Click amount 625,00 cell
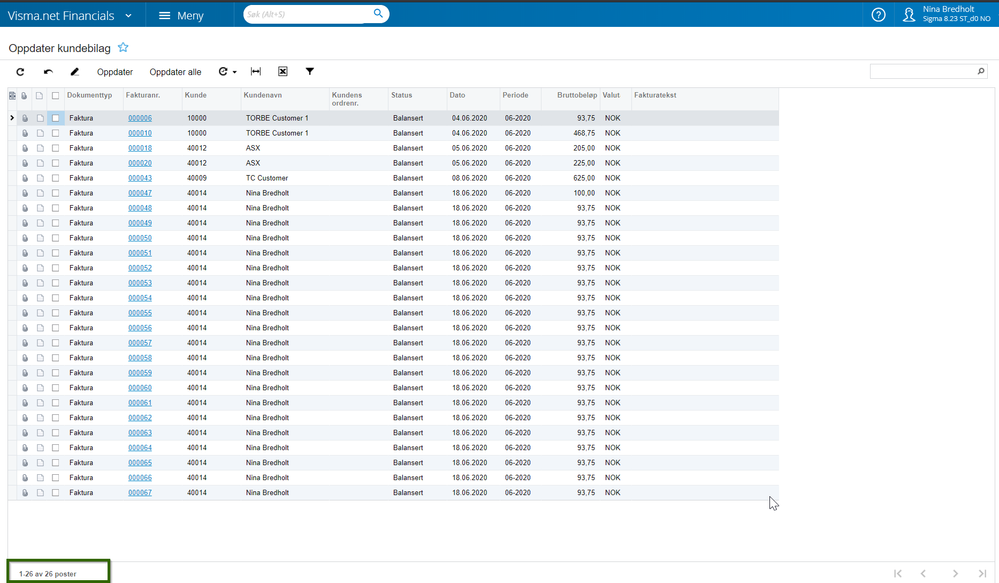The image size is (999, 583). coord(584,178)
